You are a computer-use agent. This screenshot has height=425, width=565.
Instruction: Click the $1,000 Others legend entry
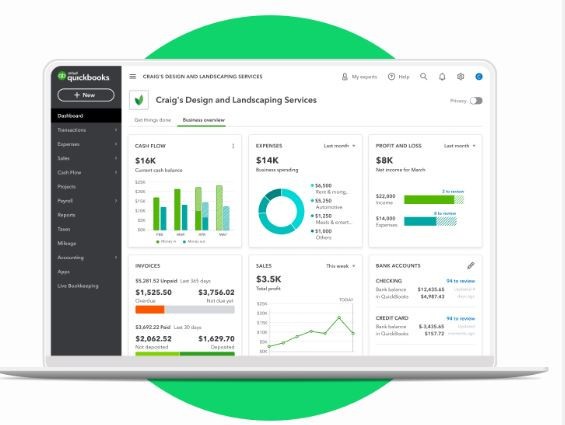pos(321,234)
